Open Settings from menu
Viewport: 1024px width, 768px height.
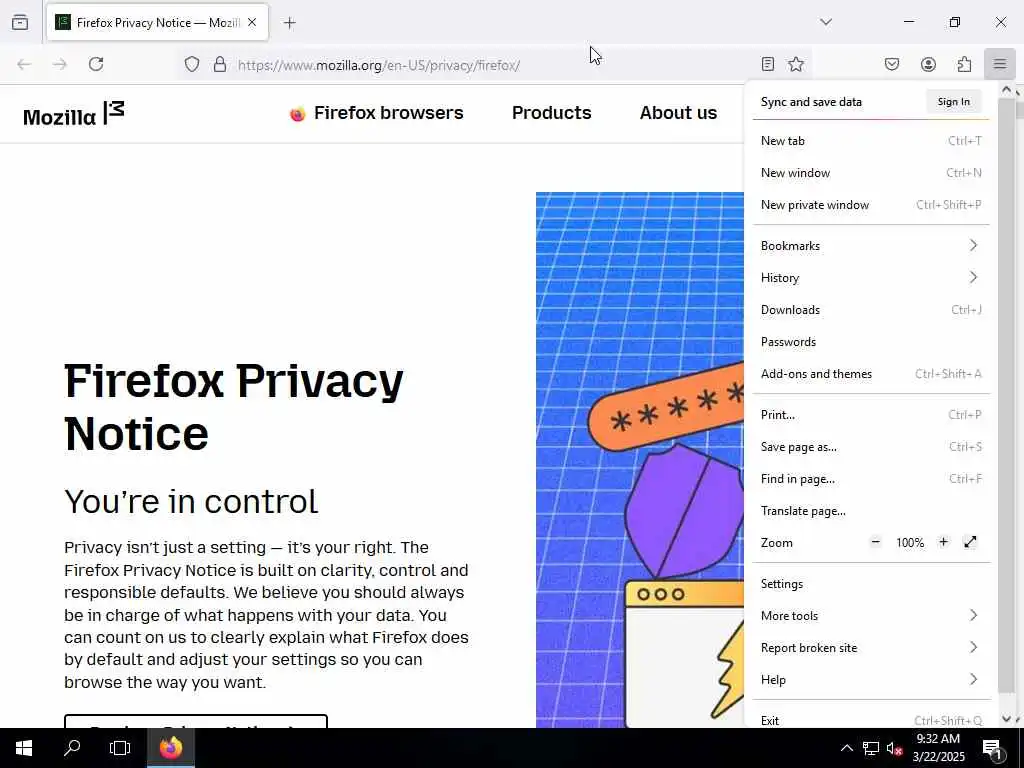[871, 584]
